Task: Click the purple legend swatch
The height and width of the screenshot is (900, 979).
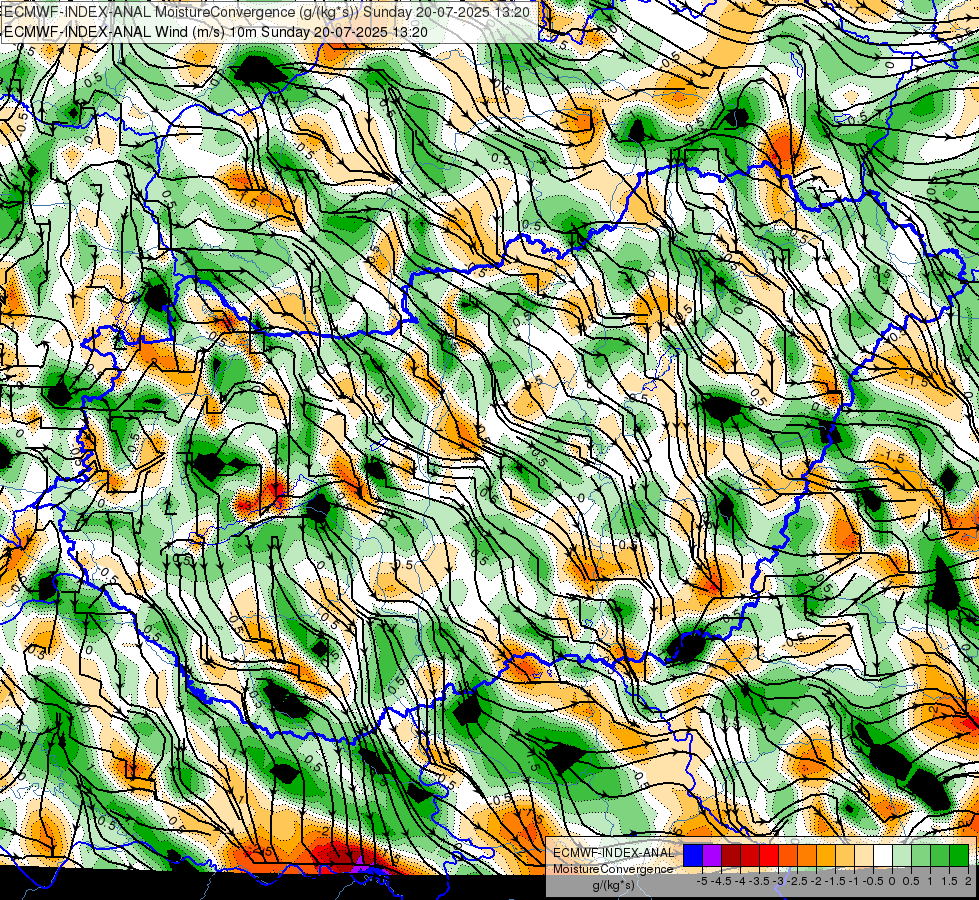Action: point(712,855)
